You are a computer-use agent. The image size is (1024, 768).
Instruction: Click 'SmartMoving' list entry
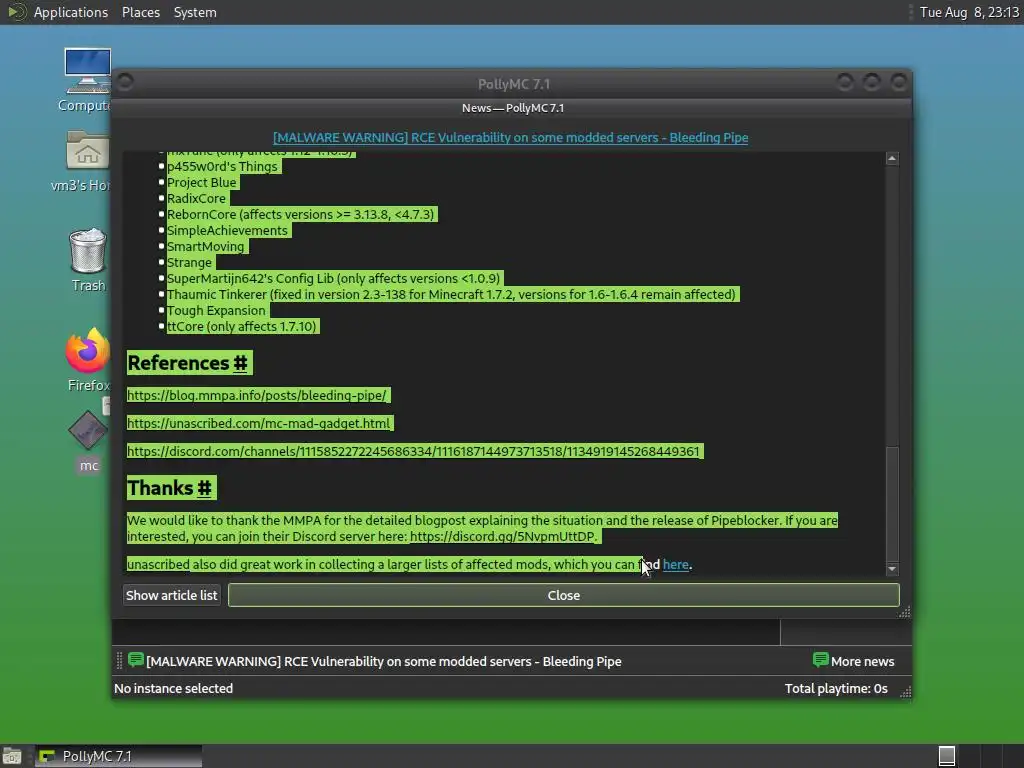[206, 246]
